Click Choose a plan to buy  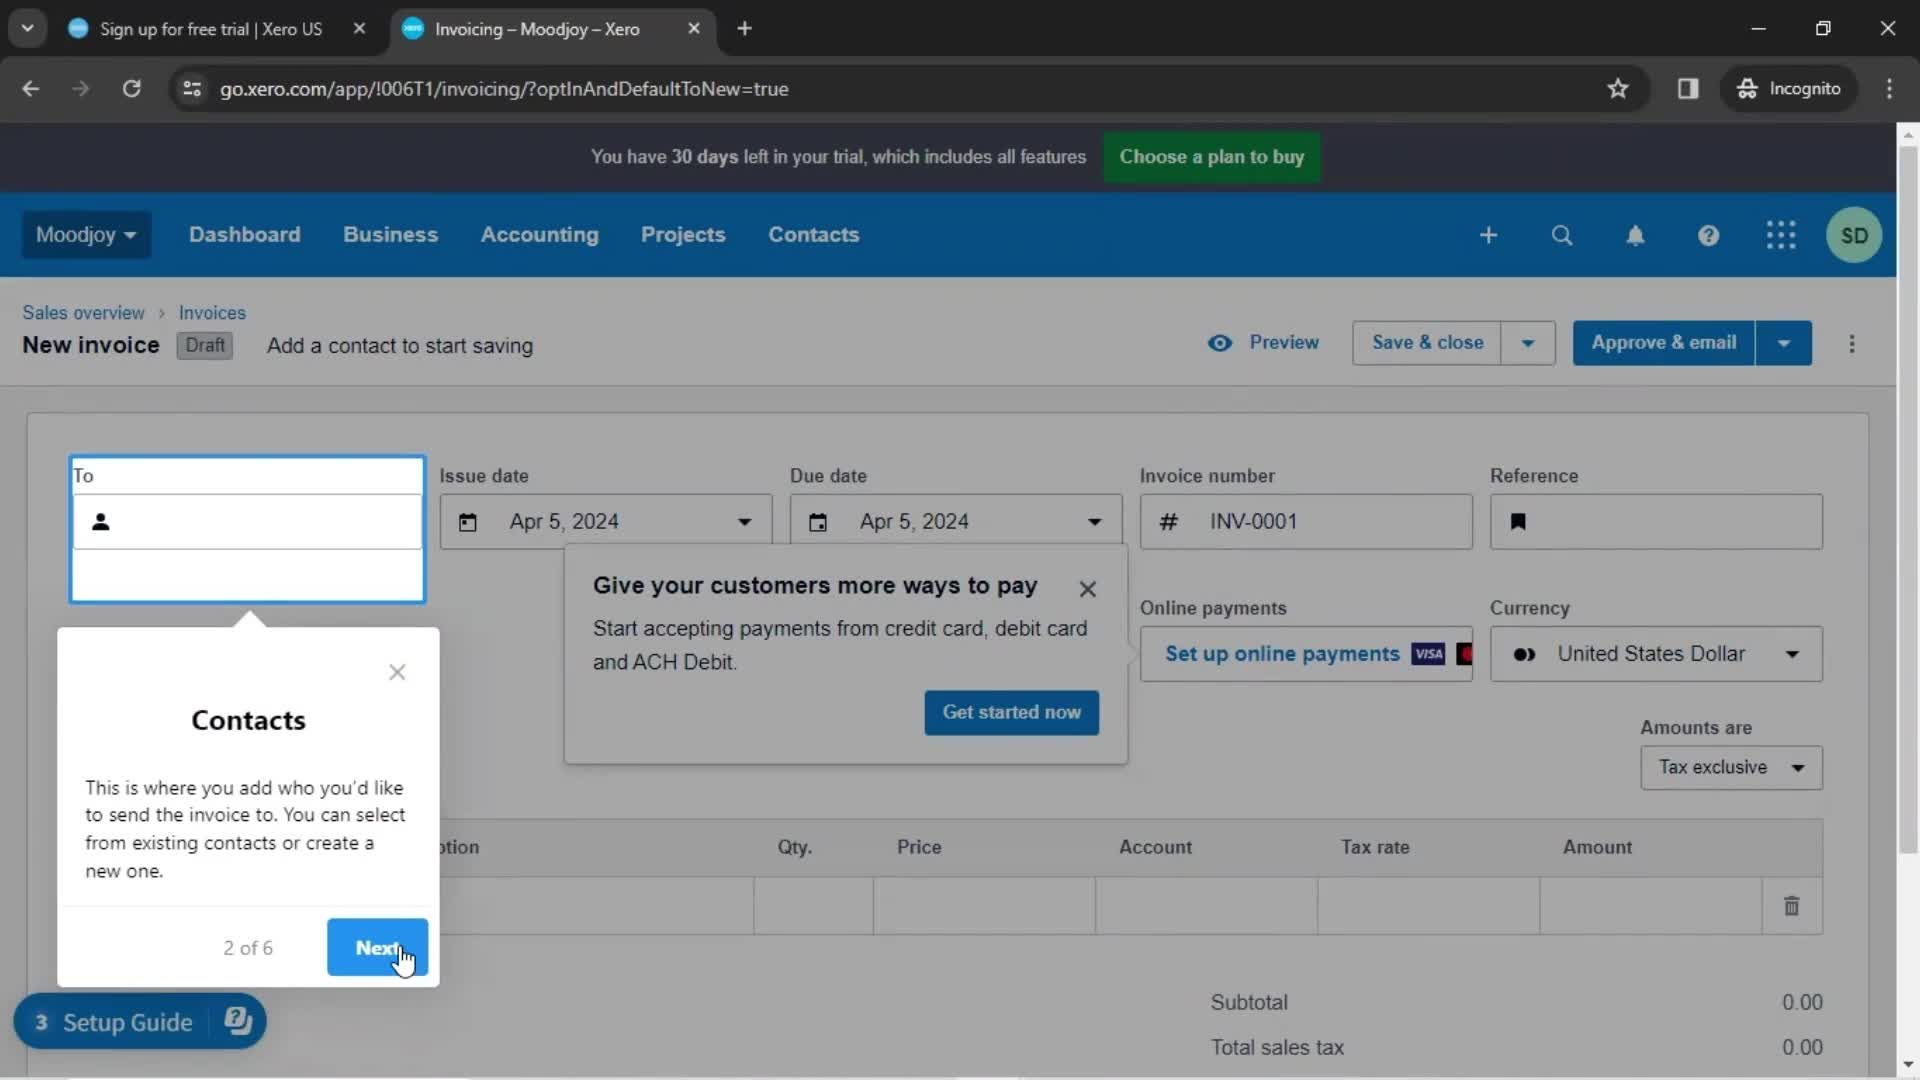click(x=1211, y=157)
